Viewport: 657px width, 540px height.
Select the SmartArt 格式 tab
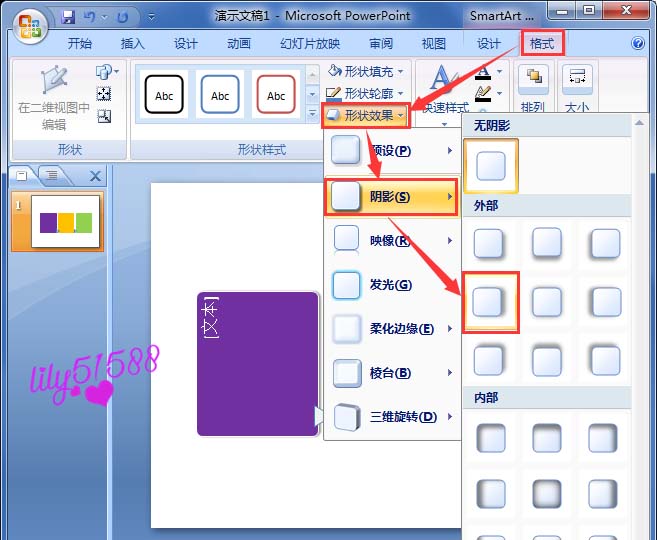pos(542,43)
